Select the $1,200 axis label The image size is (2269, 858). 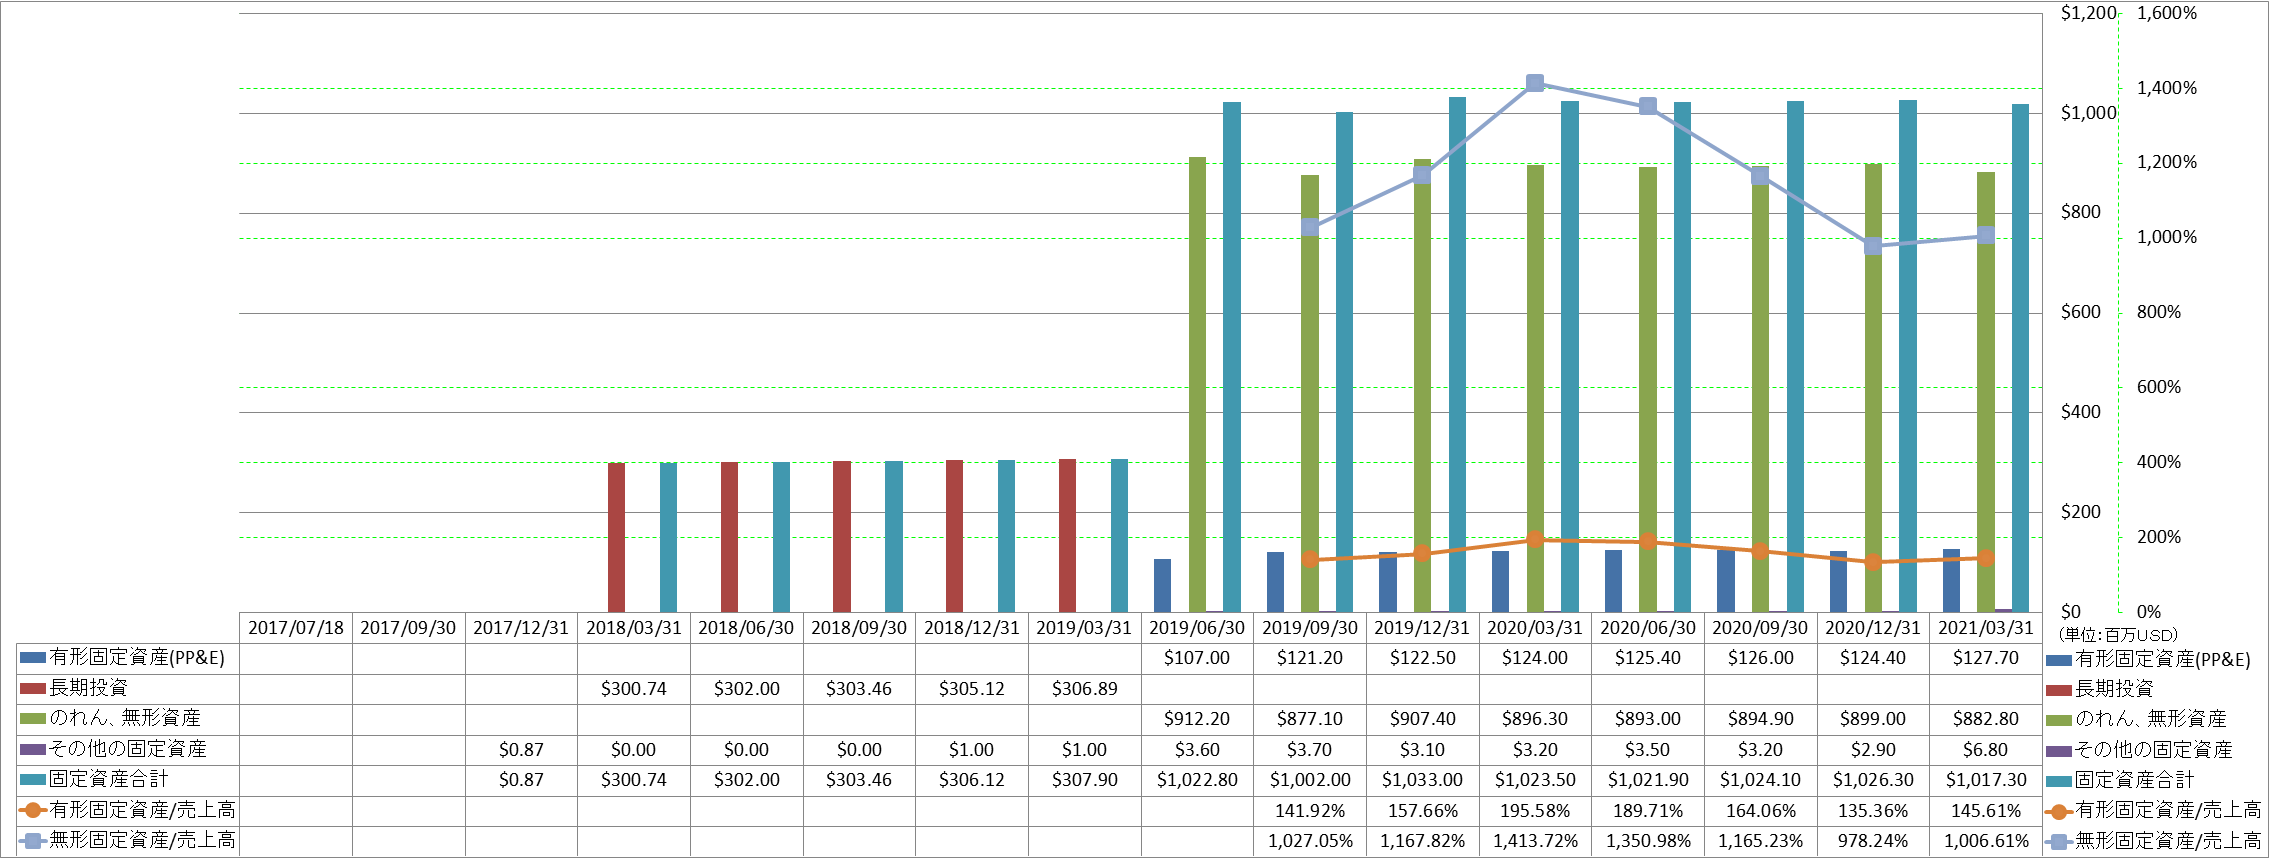(x=2088, y=13)
